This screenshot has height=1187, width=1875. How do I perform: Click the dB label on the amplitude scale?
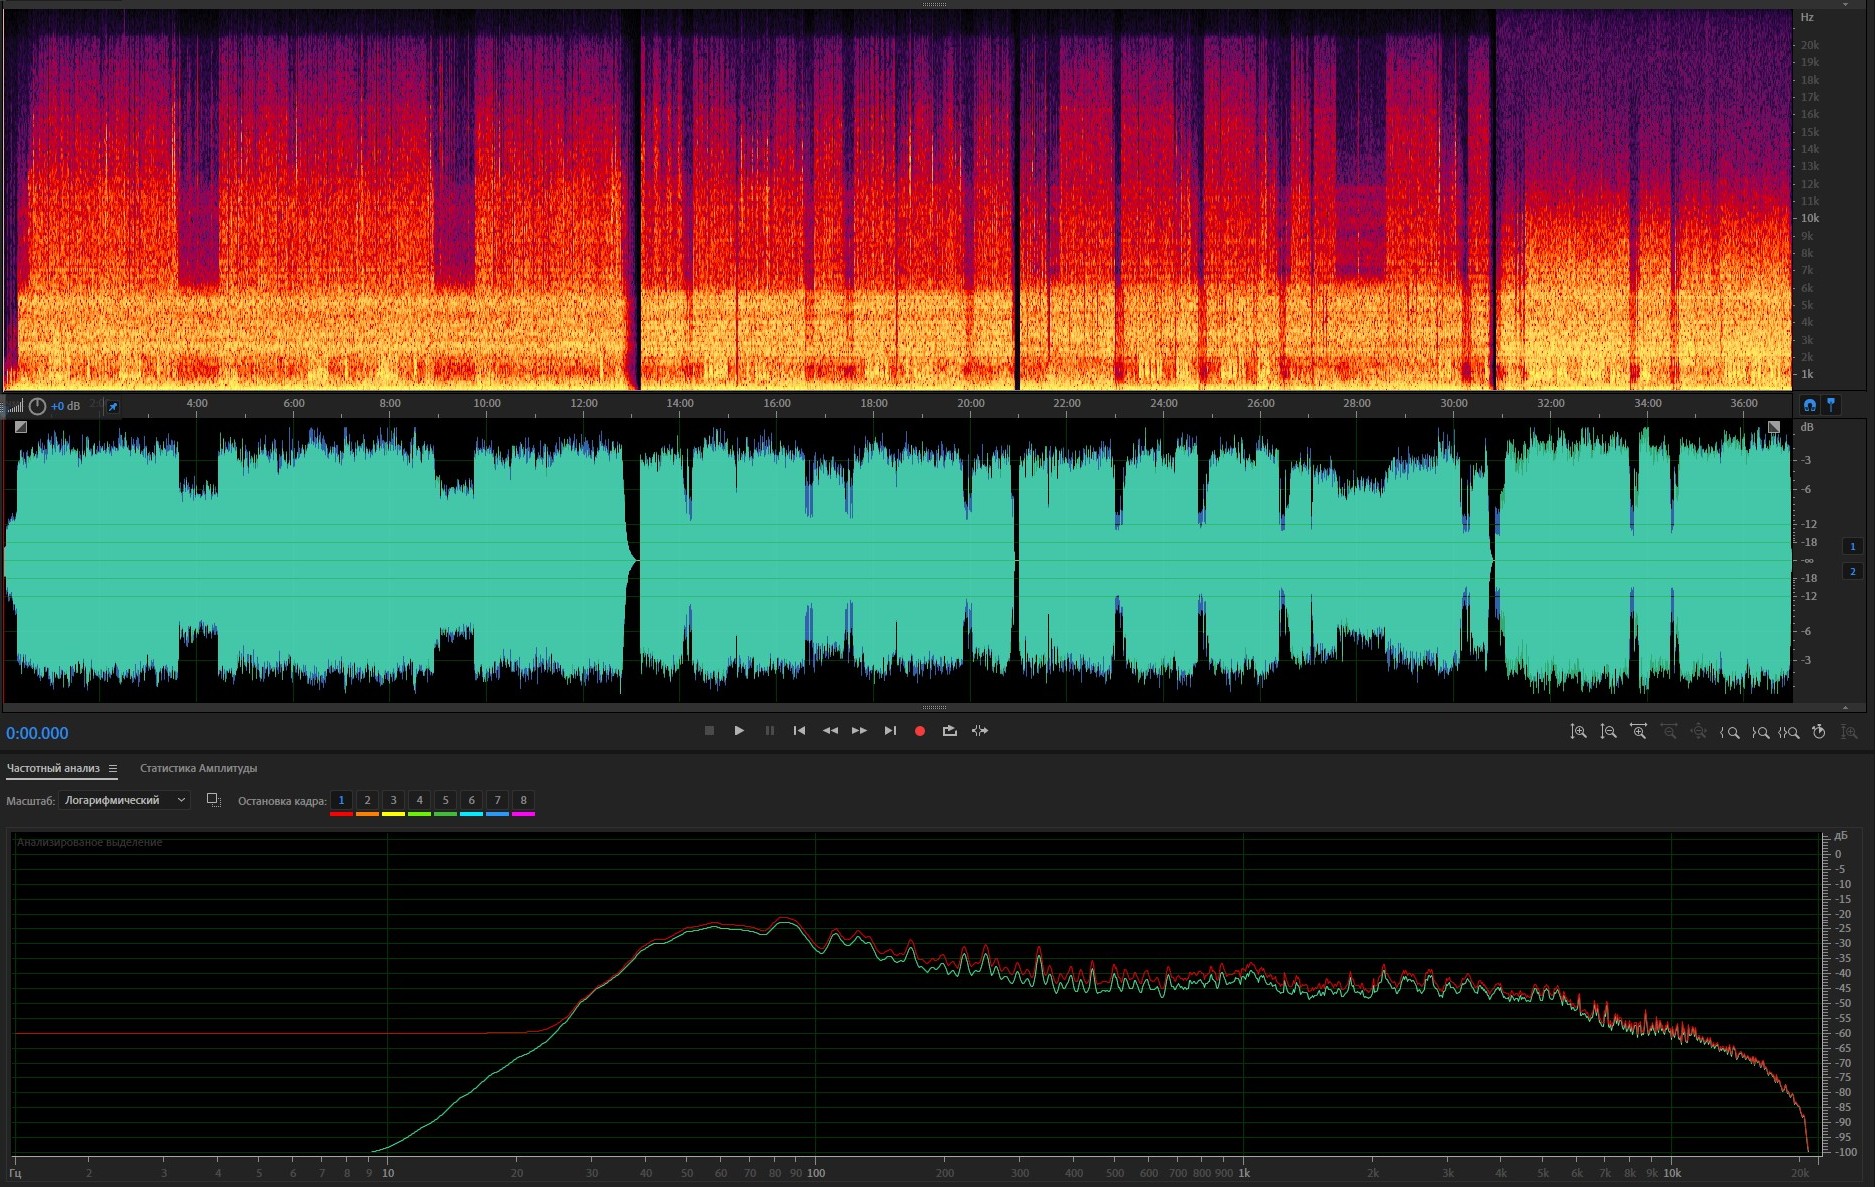click(1807, 427)
